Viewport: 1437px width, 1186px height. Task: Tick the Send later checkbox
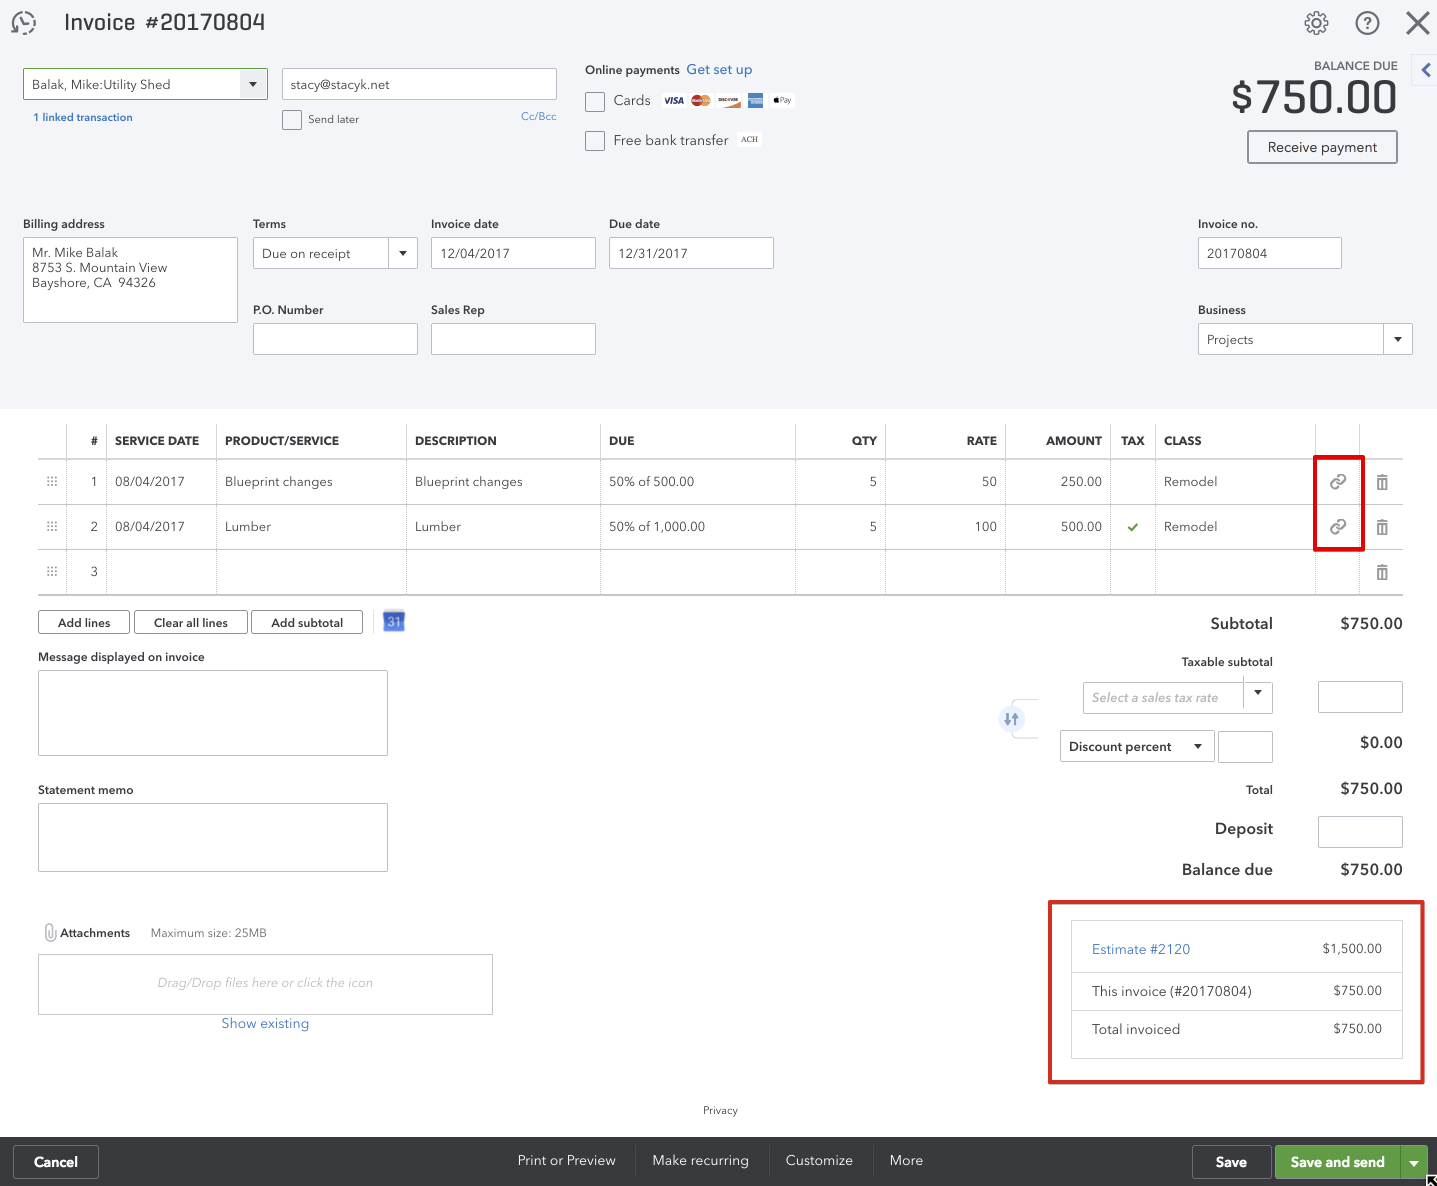tap(292, 120)
